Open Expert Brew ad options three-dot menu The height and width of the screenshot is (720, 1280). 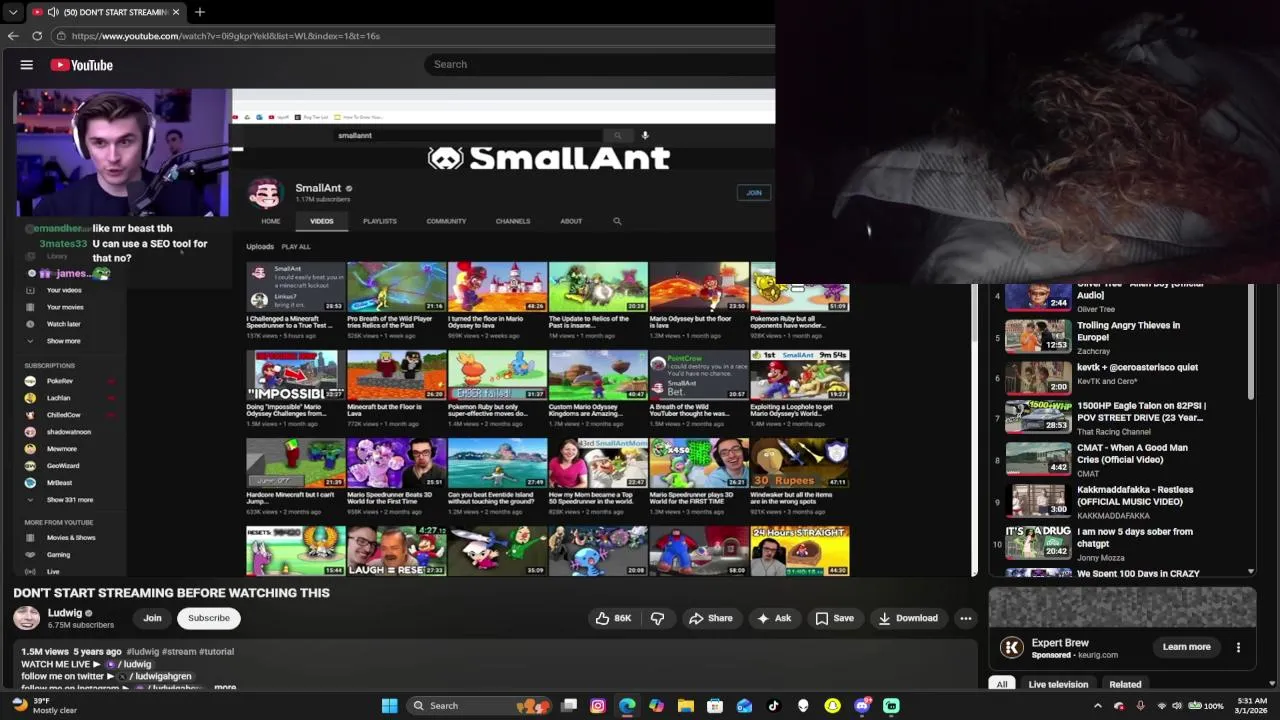coord(1238,647)
